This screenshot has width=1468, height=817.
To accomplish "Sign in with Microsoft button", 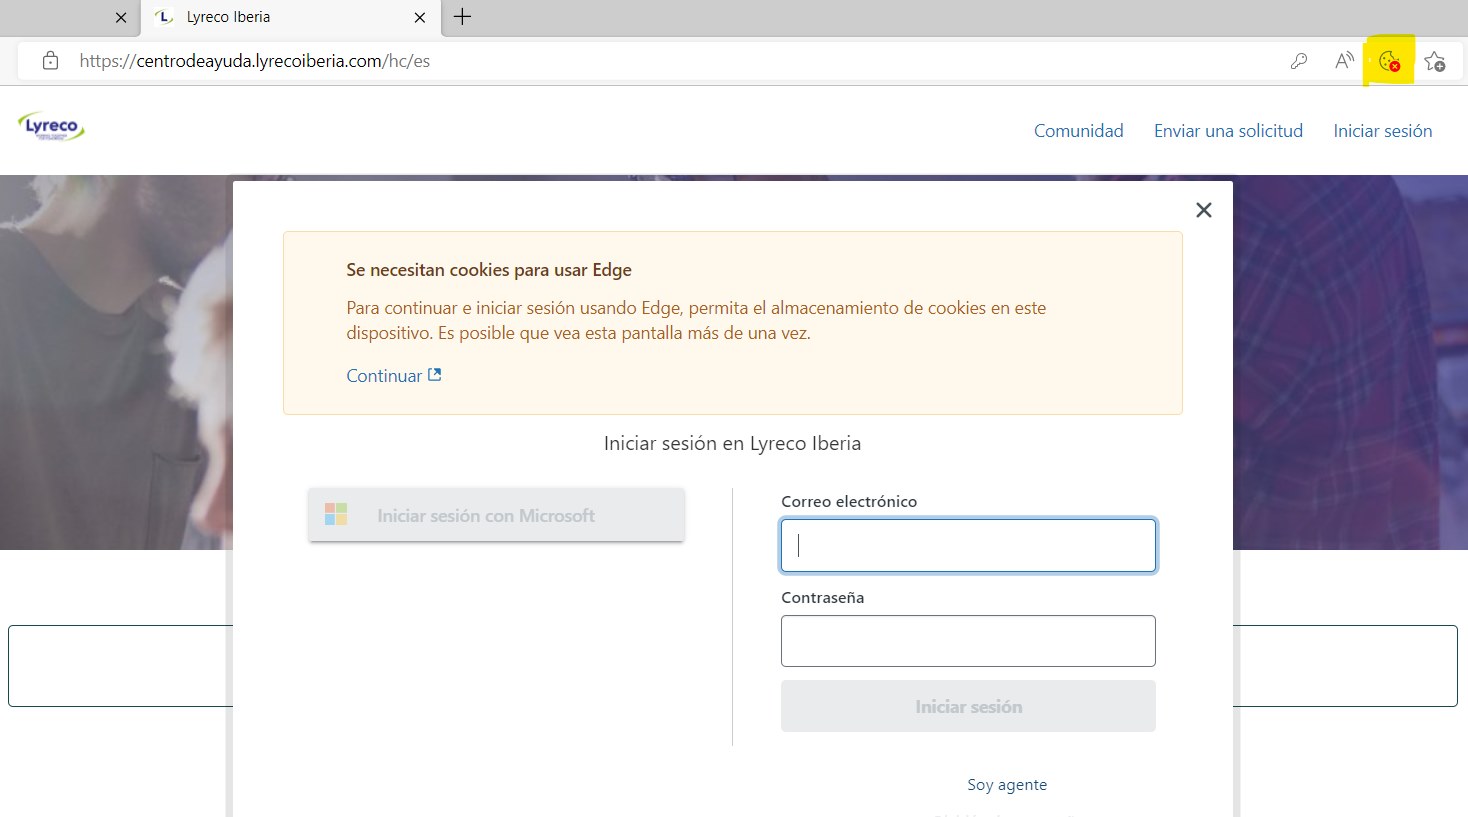I will tap(496, 515).
